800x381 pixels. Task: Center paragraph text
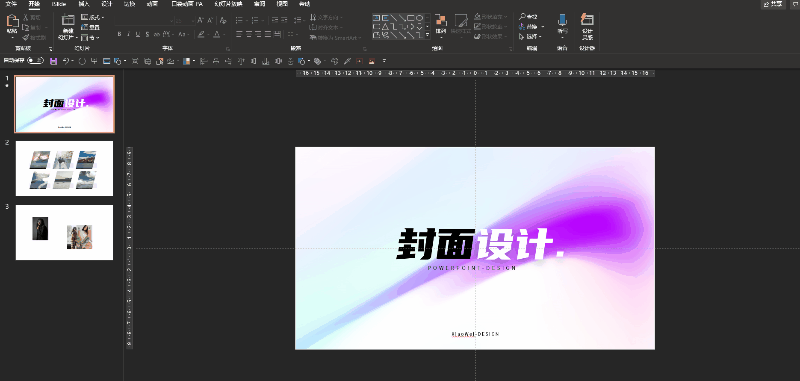[x=248, y=35]
